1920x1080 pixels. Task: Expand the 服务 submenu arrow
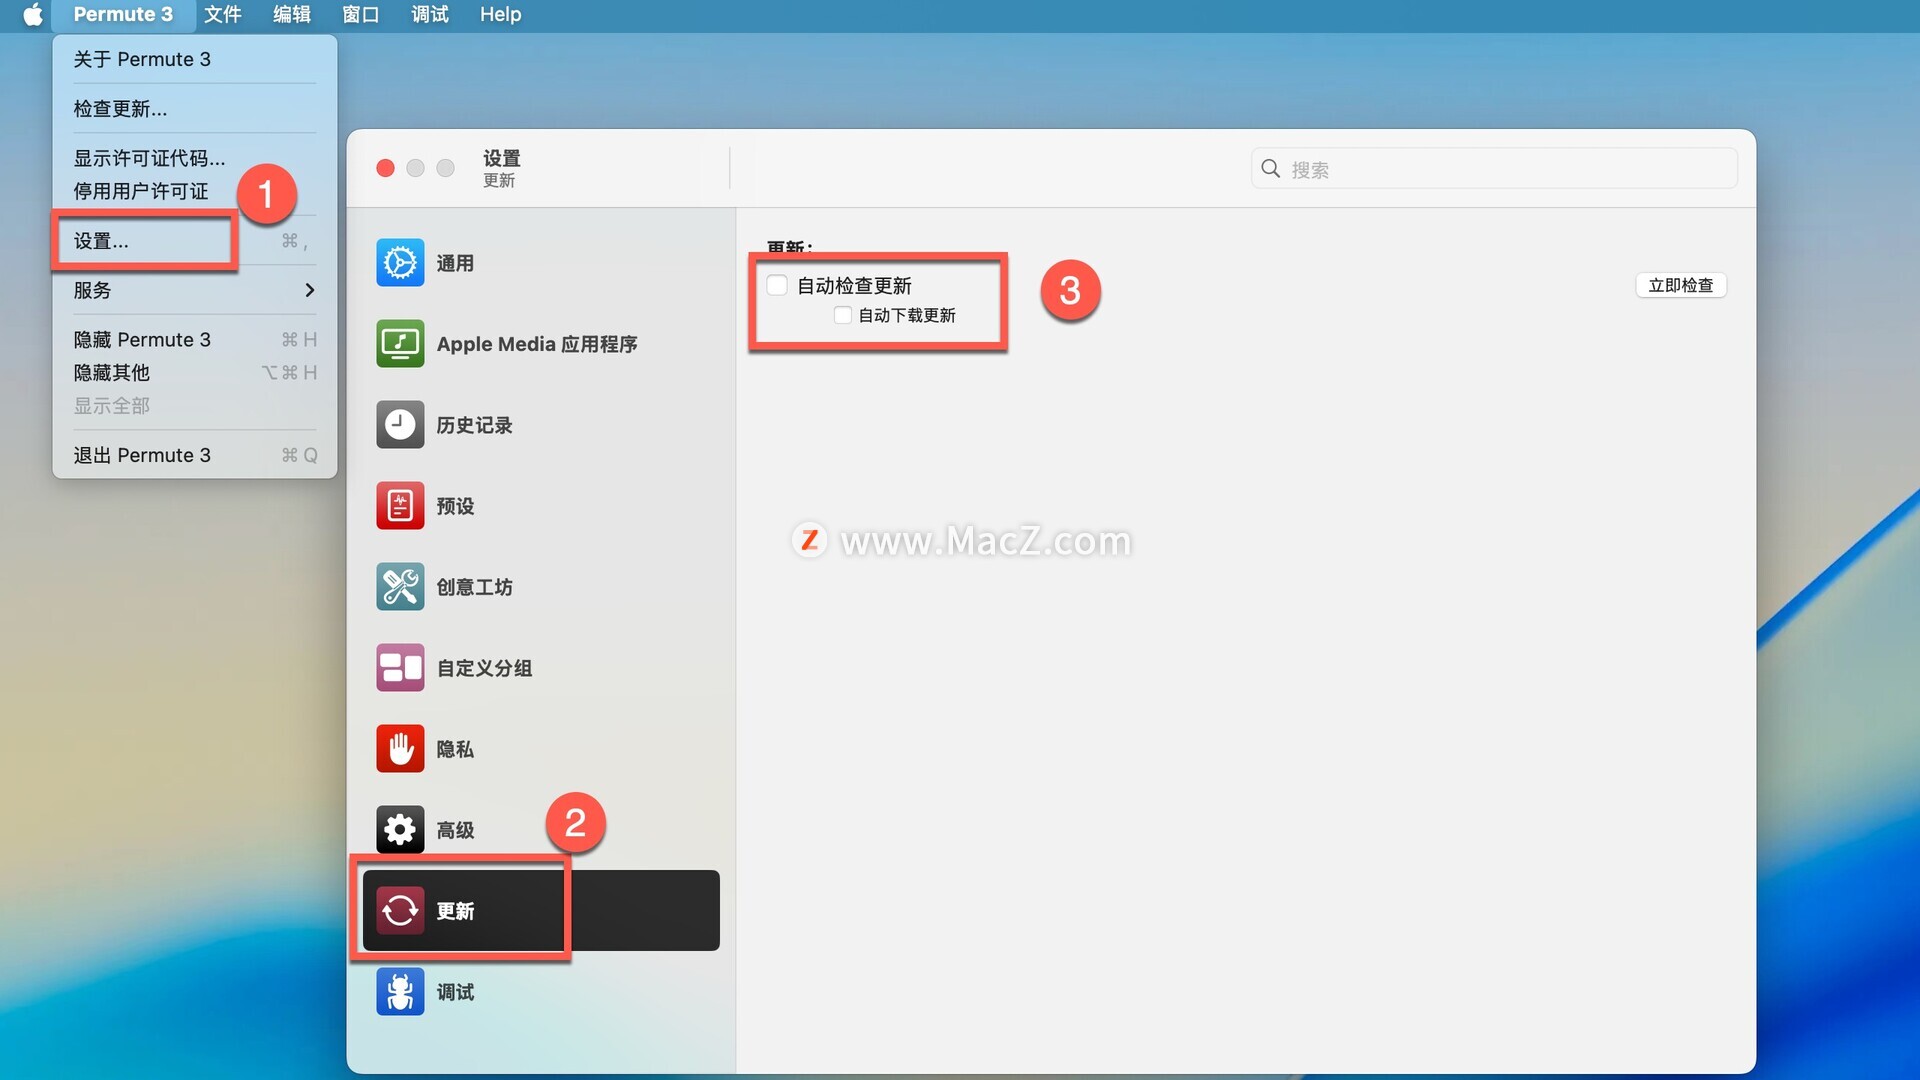[x=309, y=290]
